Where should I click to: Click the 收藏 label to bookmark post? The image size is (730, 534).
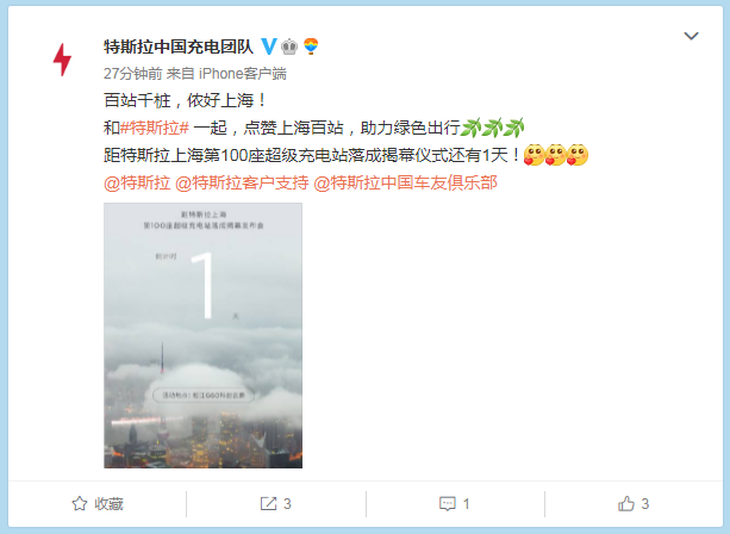[109, 504]
